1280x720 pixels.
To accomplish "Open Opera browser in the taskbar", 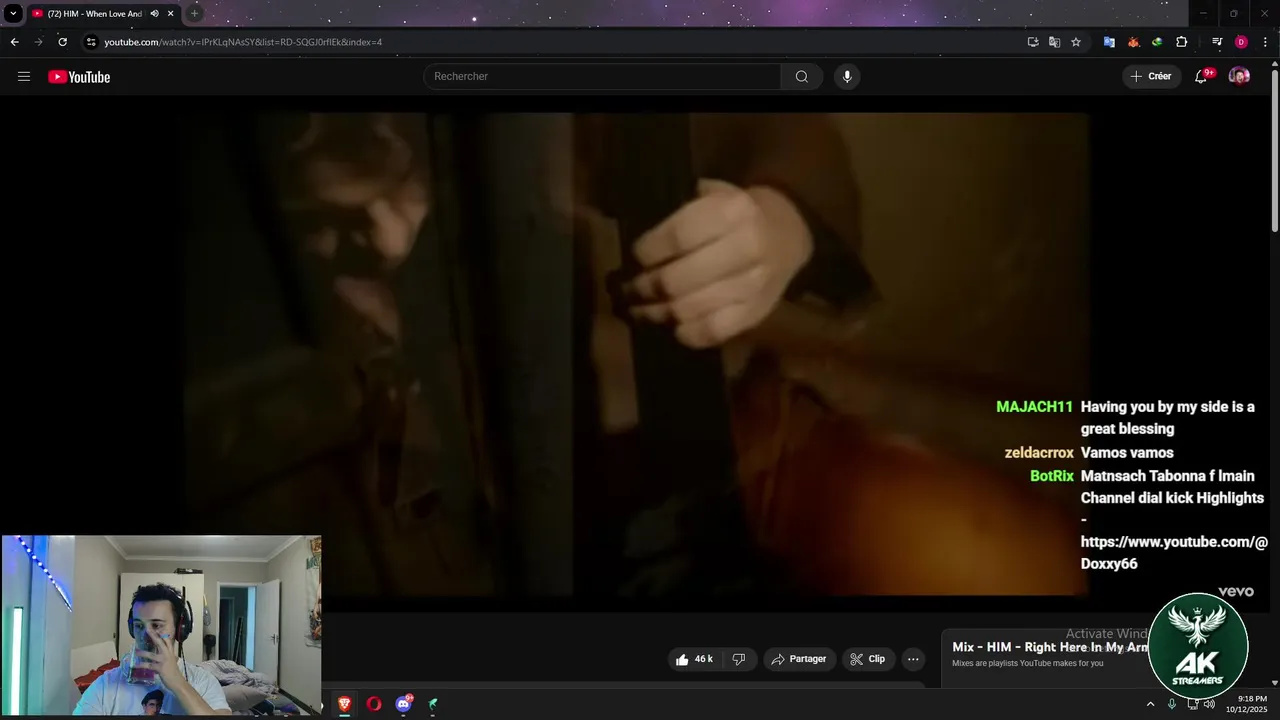I will (x=374, y=704).
